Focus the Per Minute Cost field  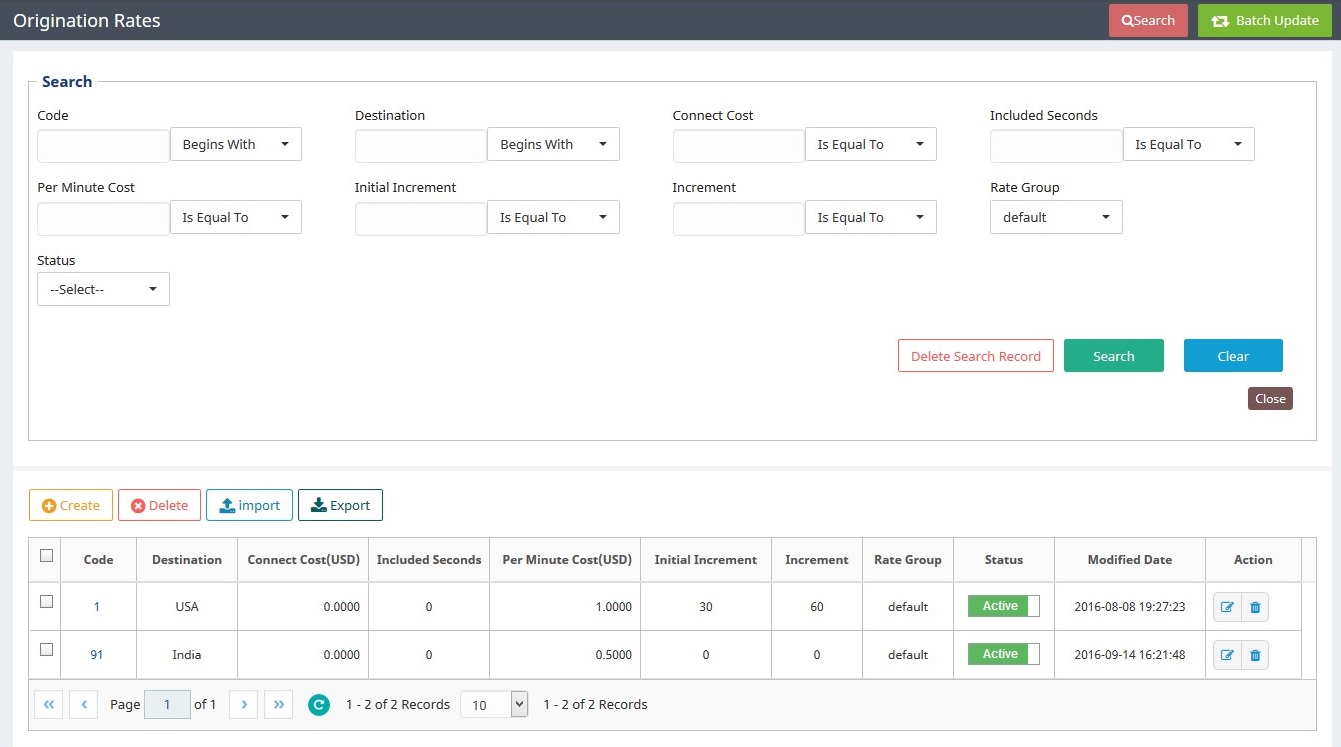point(103,218)
